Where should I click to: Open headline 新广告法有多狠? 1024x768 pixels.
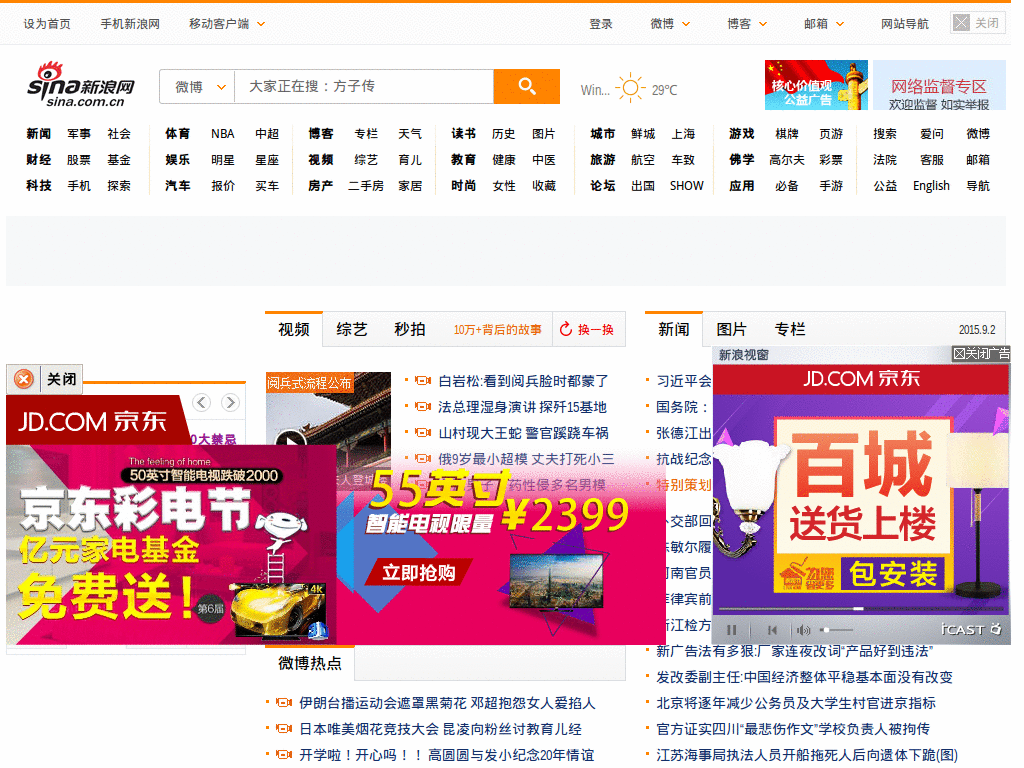click(x=794, y=651)
